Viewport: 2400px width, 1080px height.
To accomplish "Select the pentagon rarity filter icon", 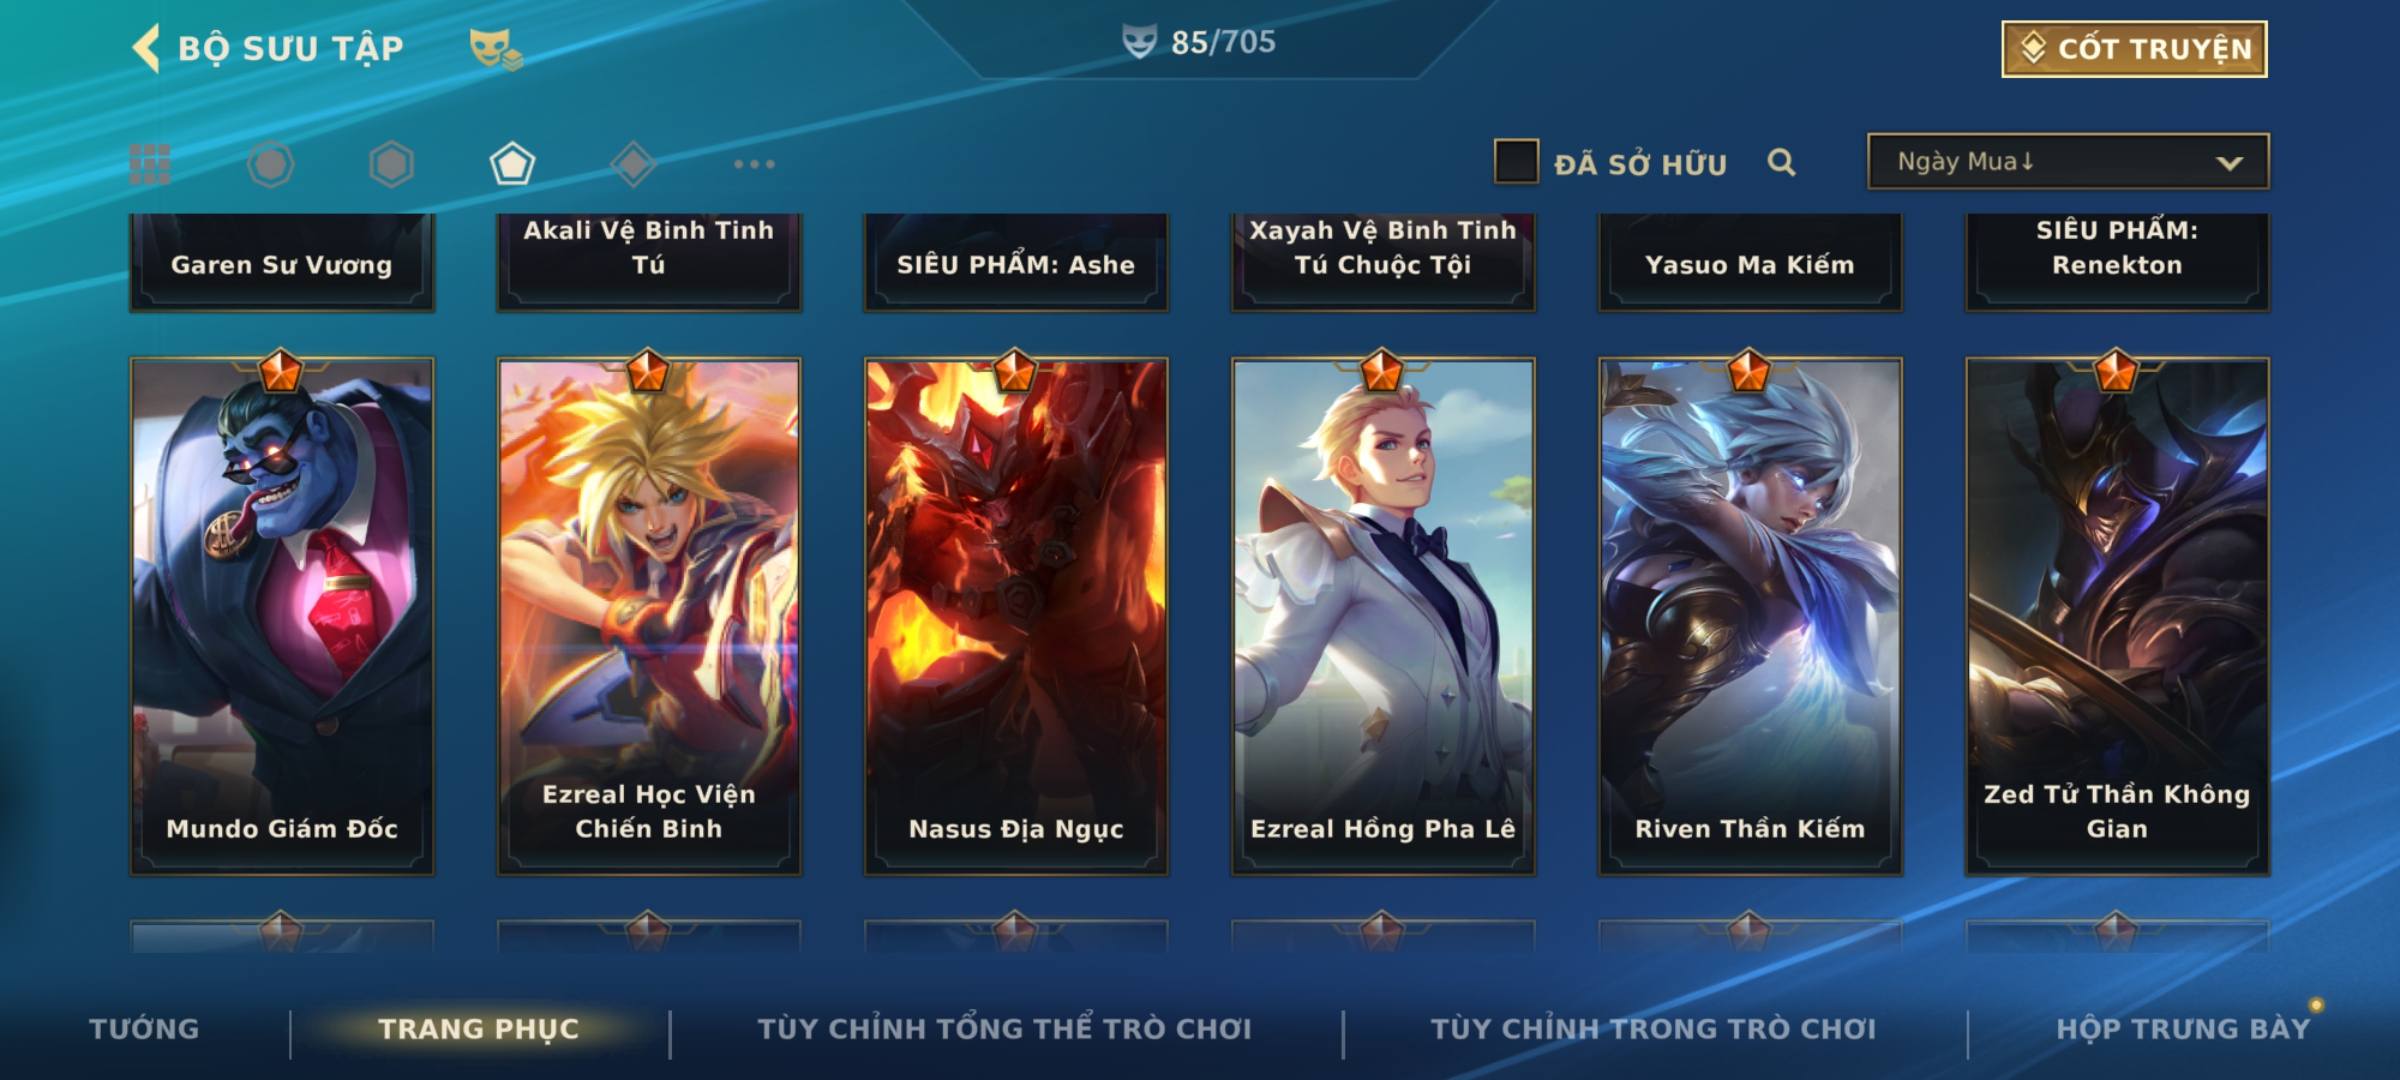I will click(512, 164).
